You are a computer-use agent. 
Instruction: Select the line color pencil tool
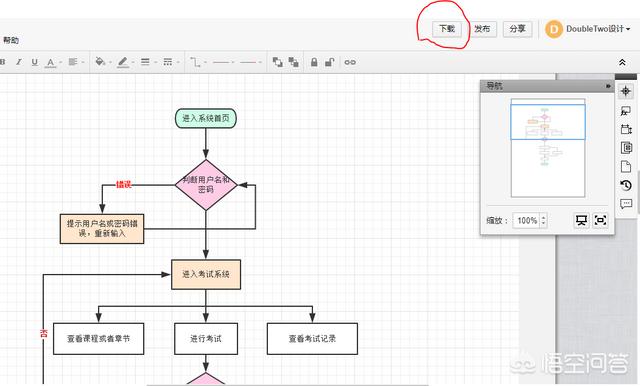click(x=122, y=62)
